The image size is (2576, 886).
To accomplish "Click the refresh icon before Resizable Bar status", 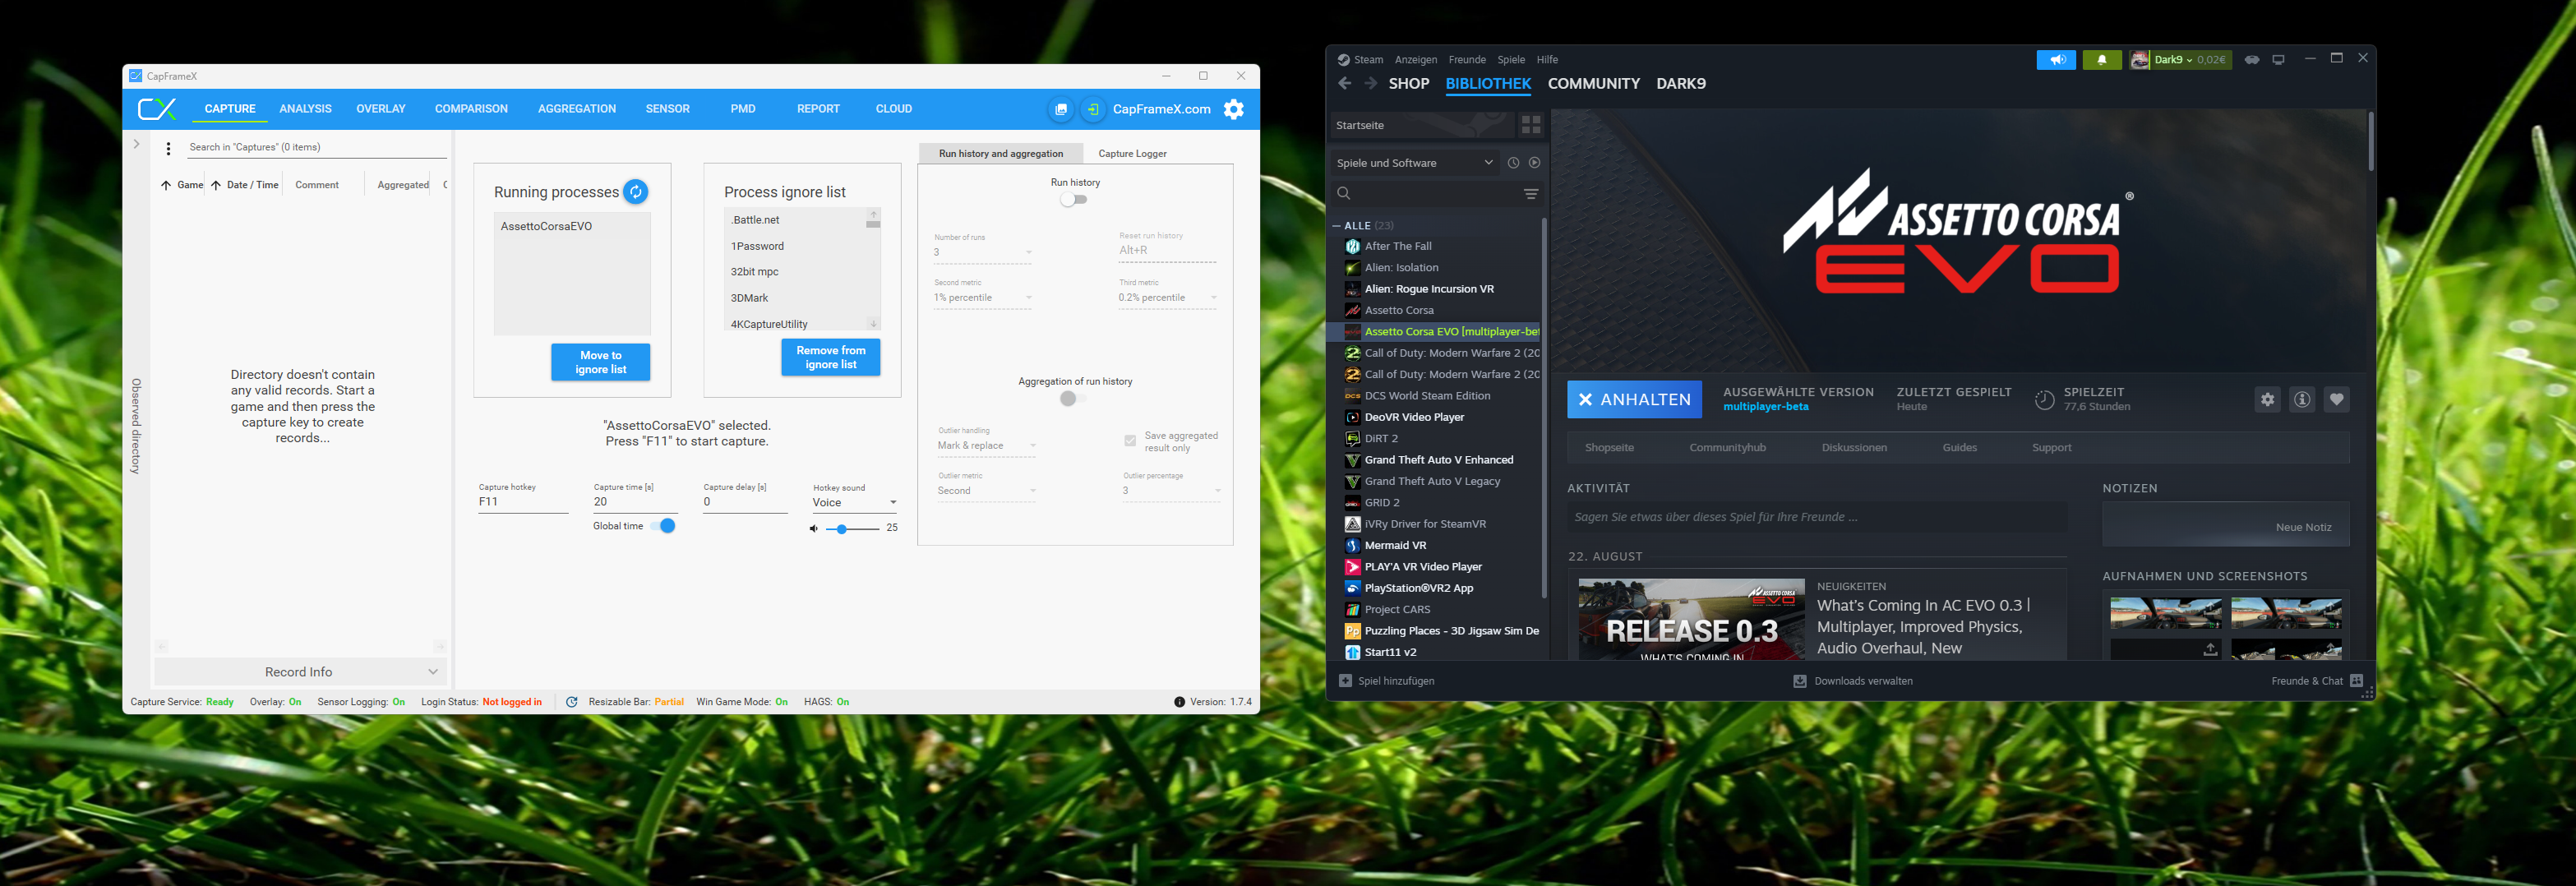I will point(572,702).
